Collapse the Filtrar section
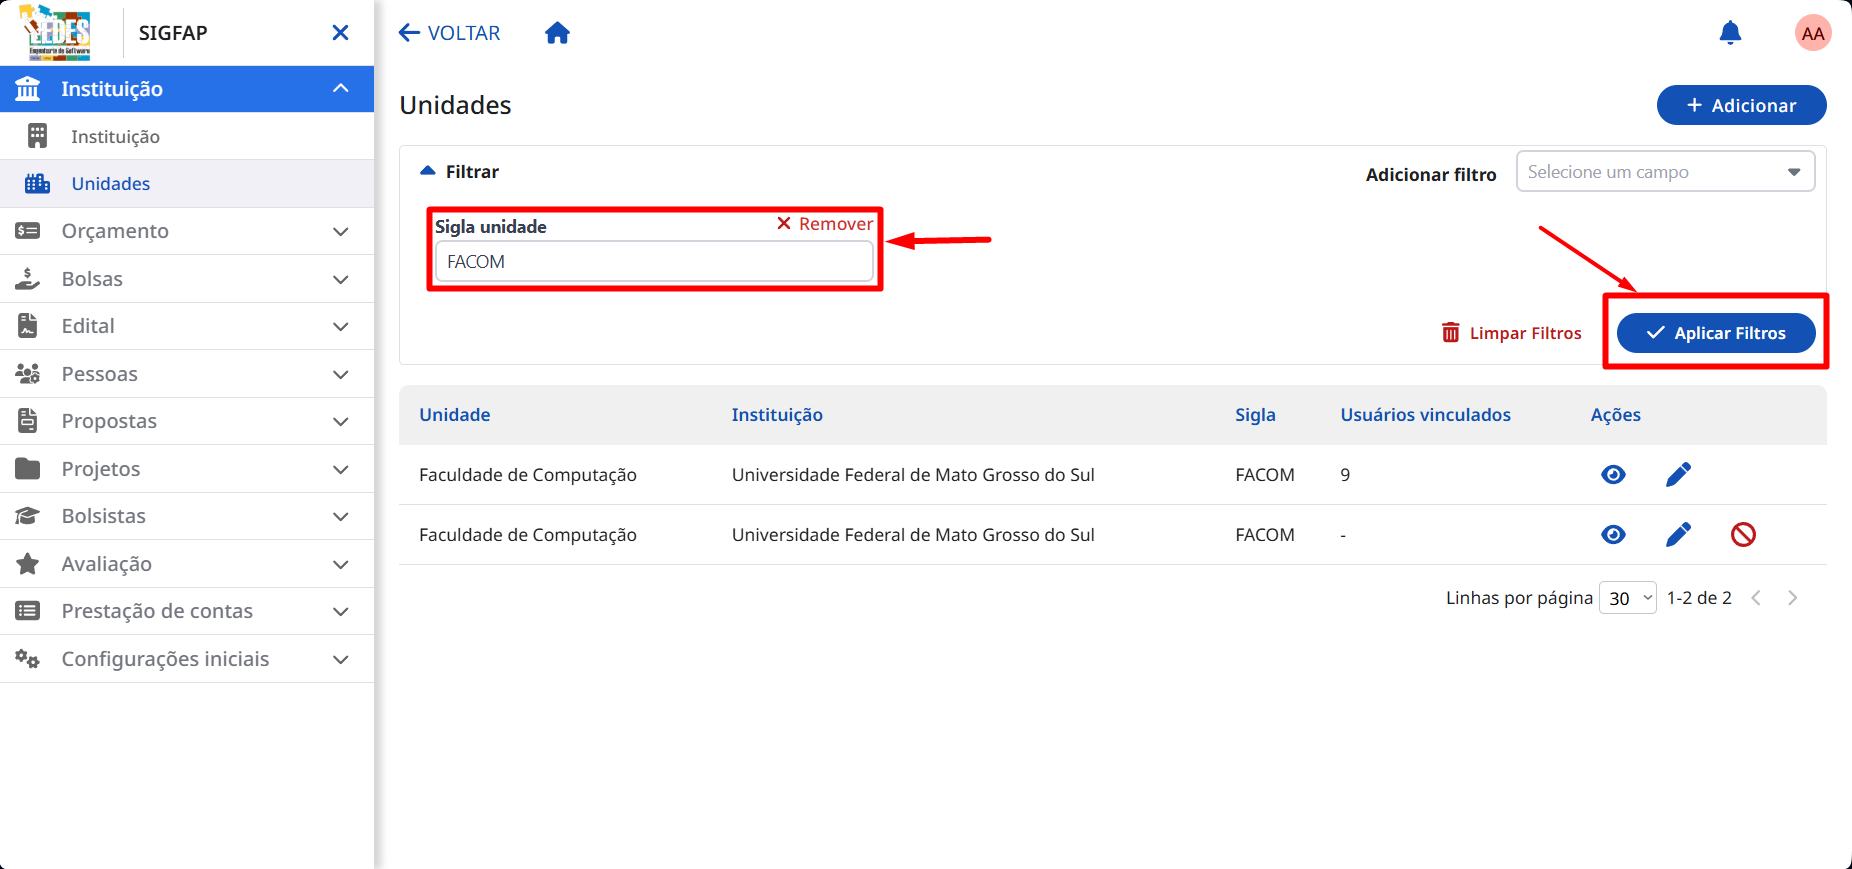The image size is (1852, 869). 459,172
